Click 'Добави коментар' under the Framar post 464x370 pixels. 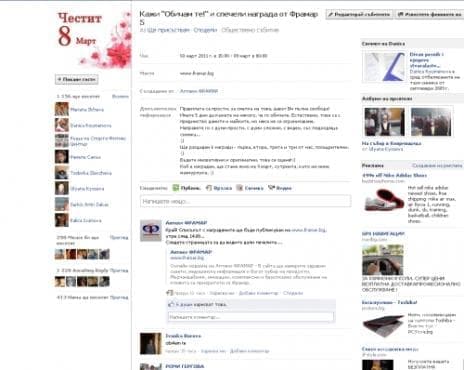pyautogui.click(x=258, y=293)
